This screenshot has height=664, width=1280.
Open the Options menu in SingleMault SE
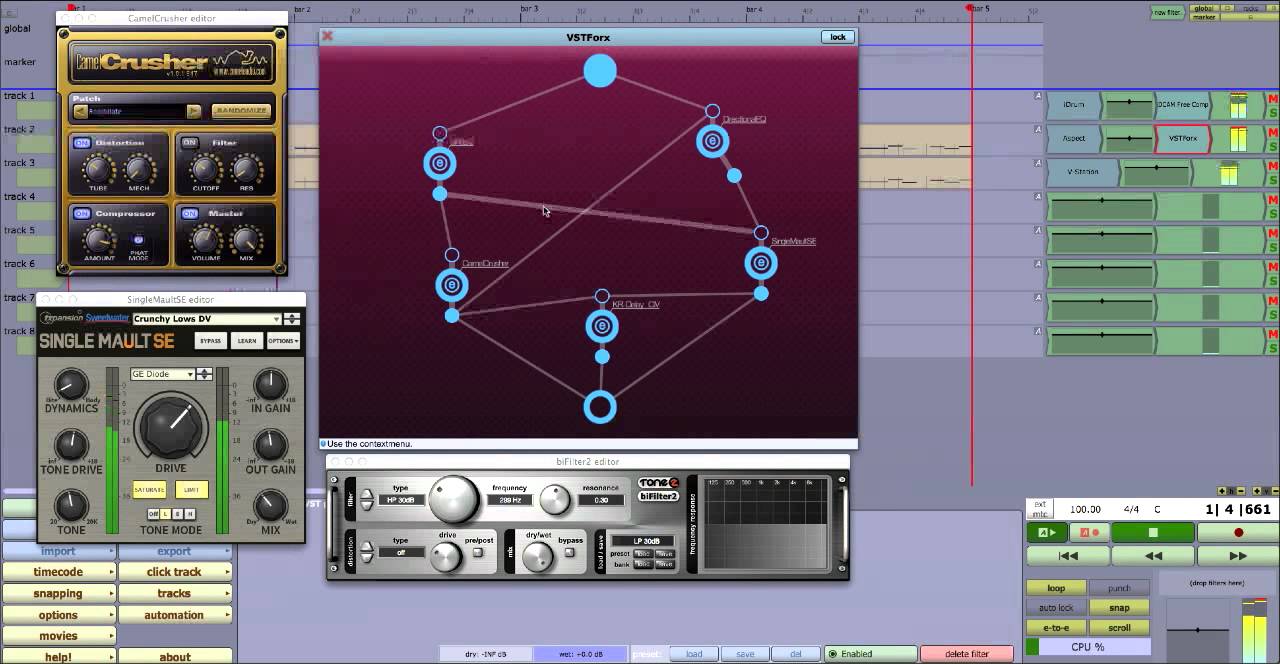click(x=283, y=341)
